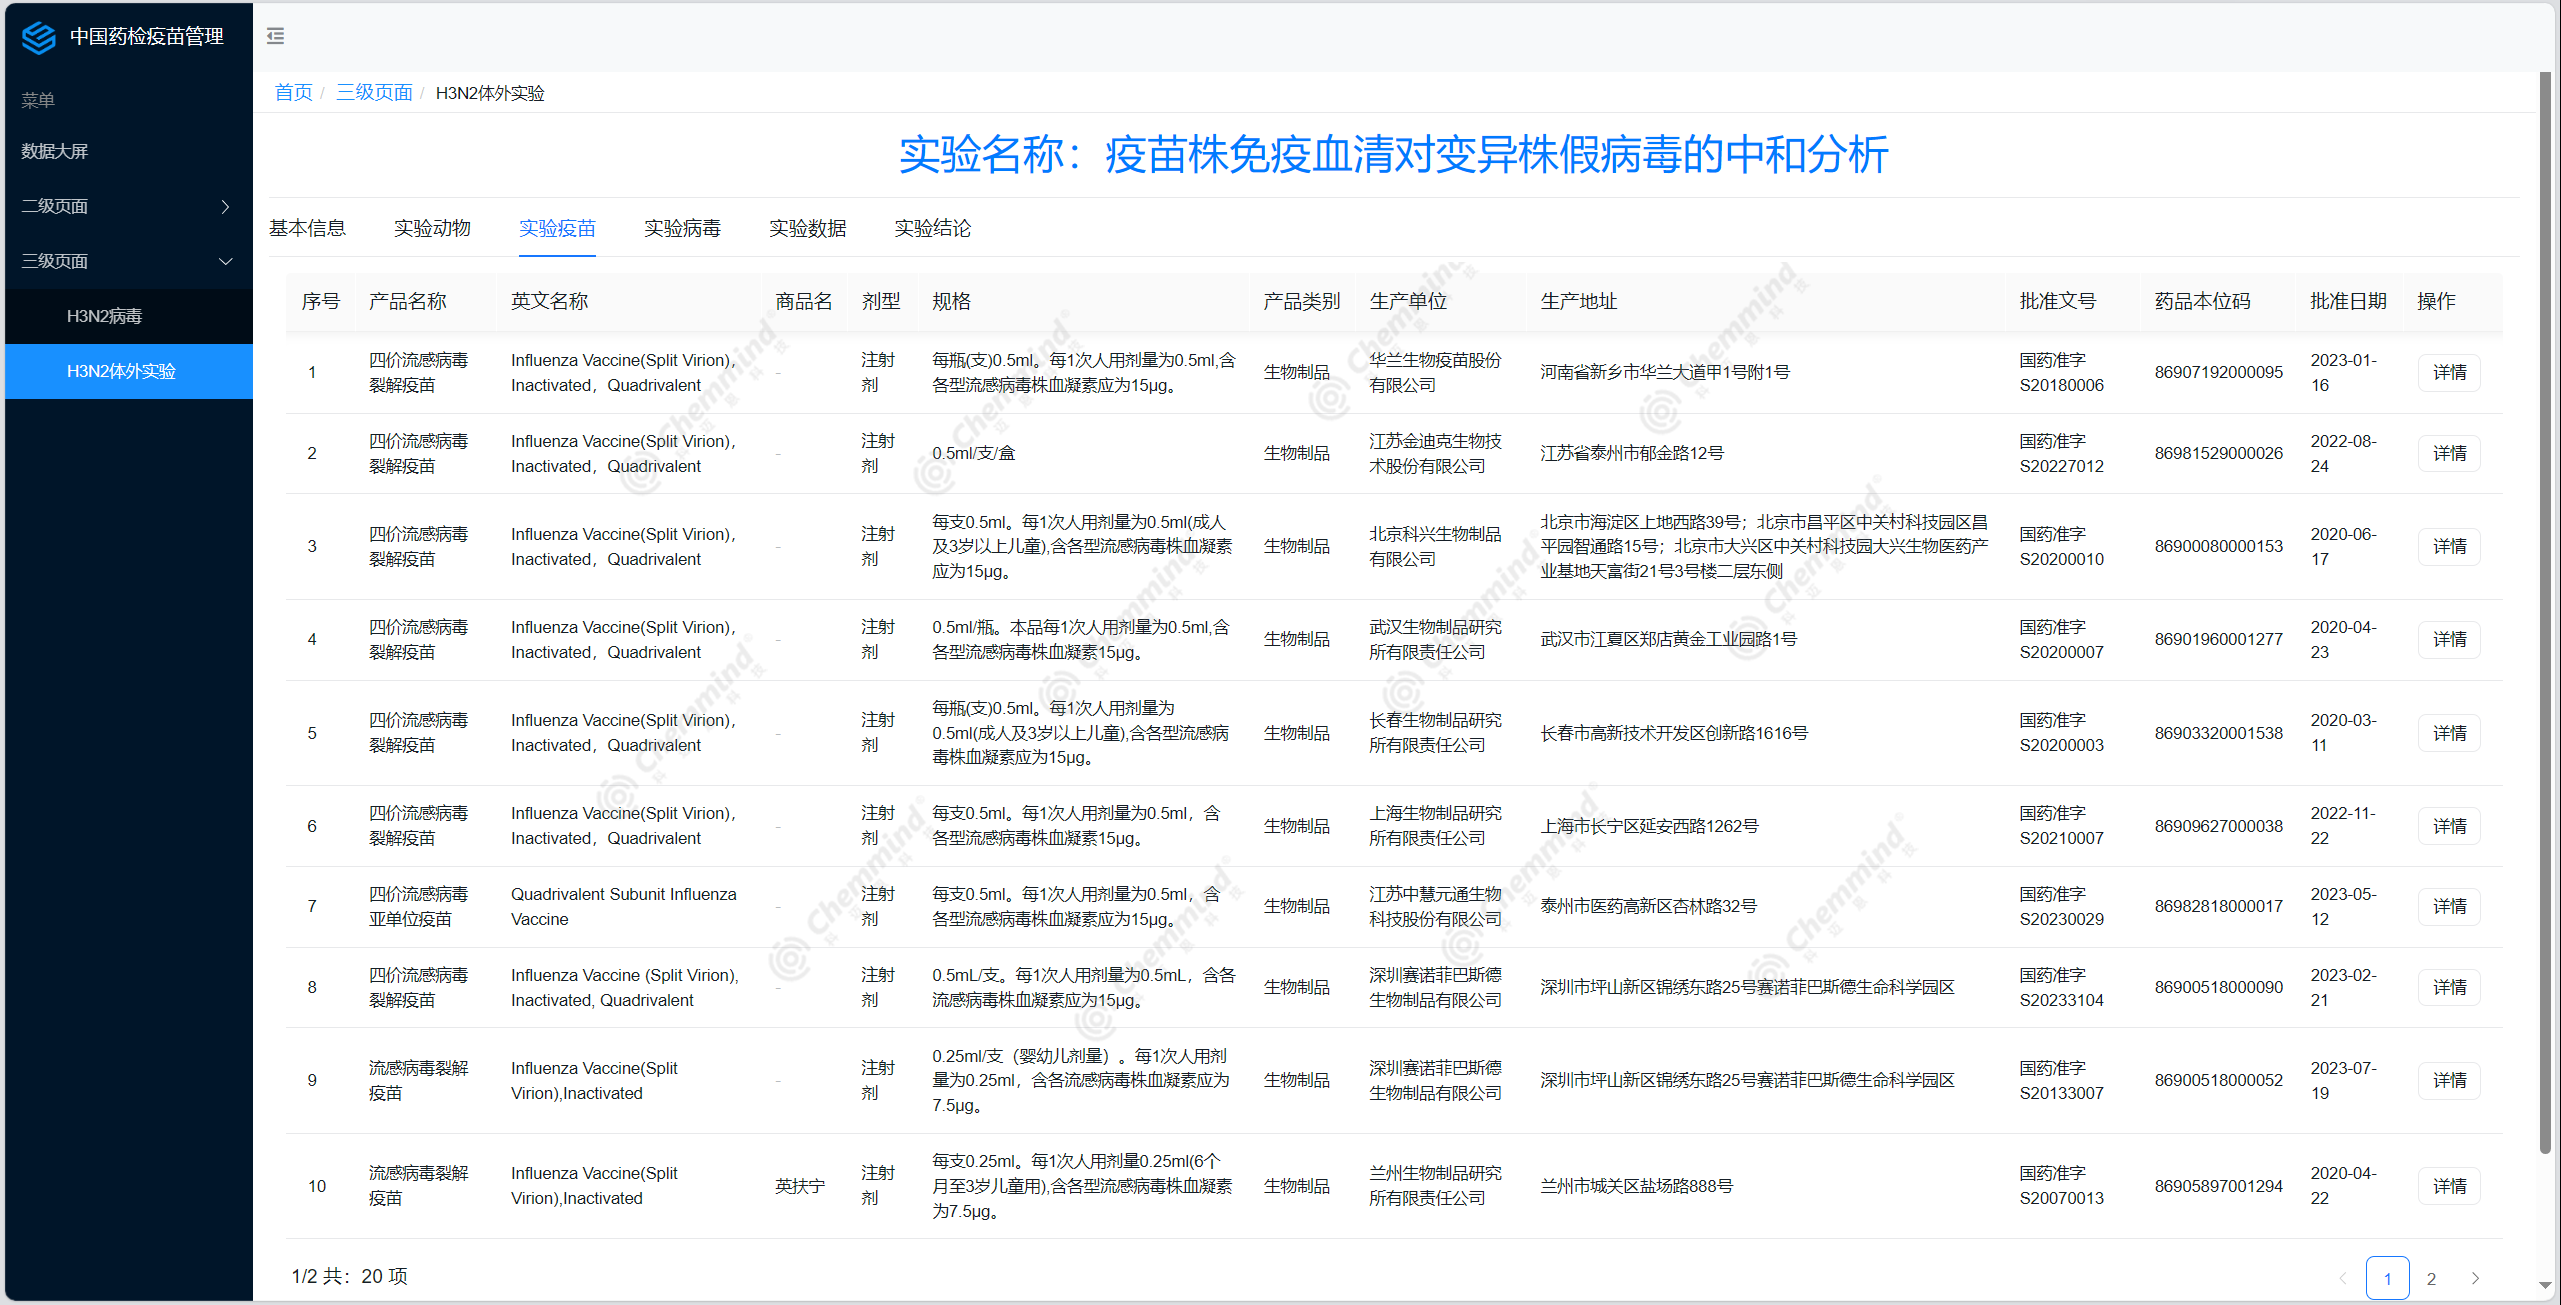Click 泰州市医药高新区杏林路32号 address
The image size is (2561, 1305).
(x=1648, y=906)
